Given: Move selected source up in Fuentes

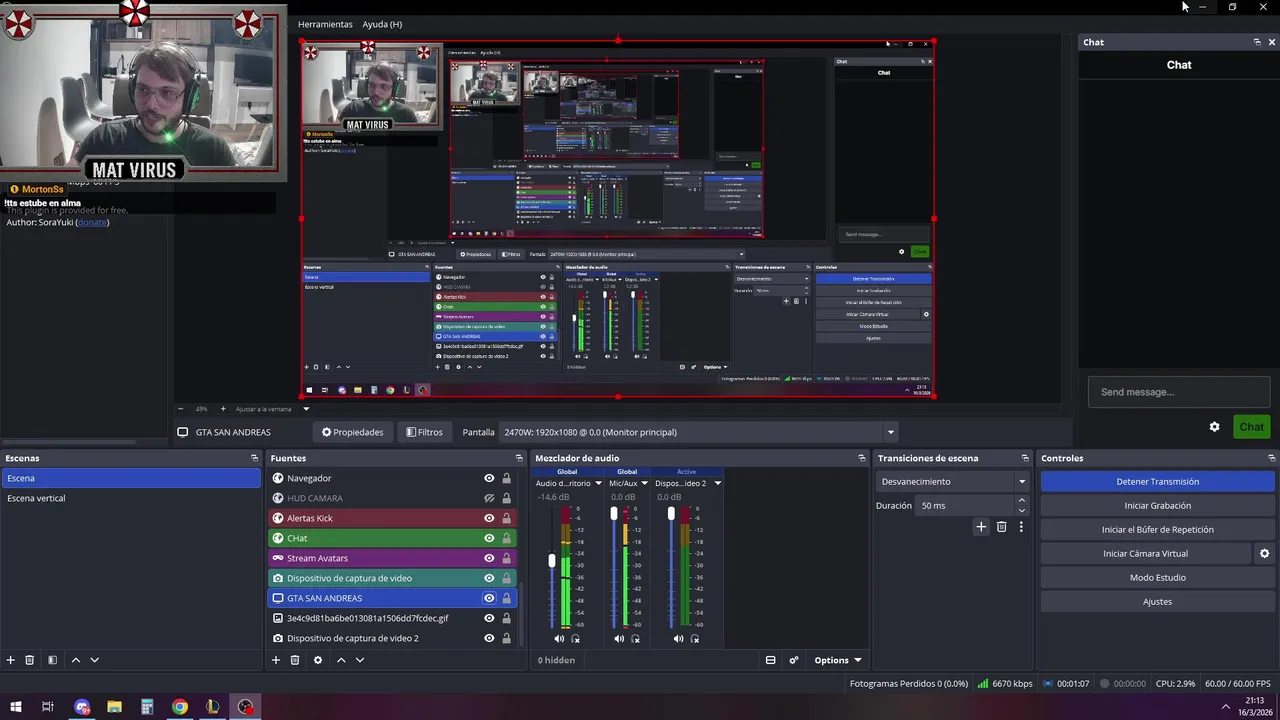Looking at the screenshot, I should [x=341, y=660].
